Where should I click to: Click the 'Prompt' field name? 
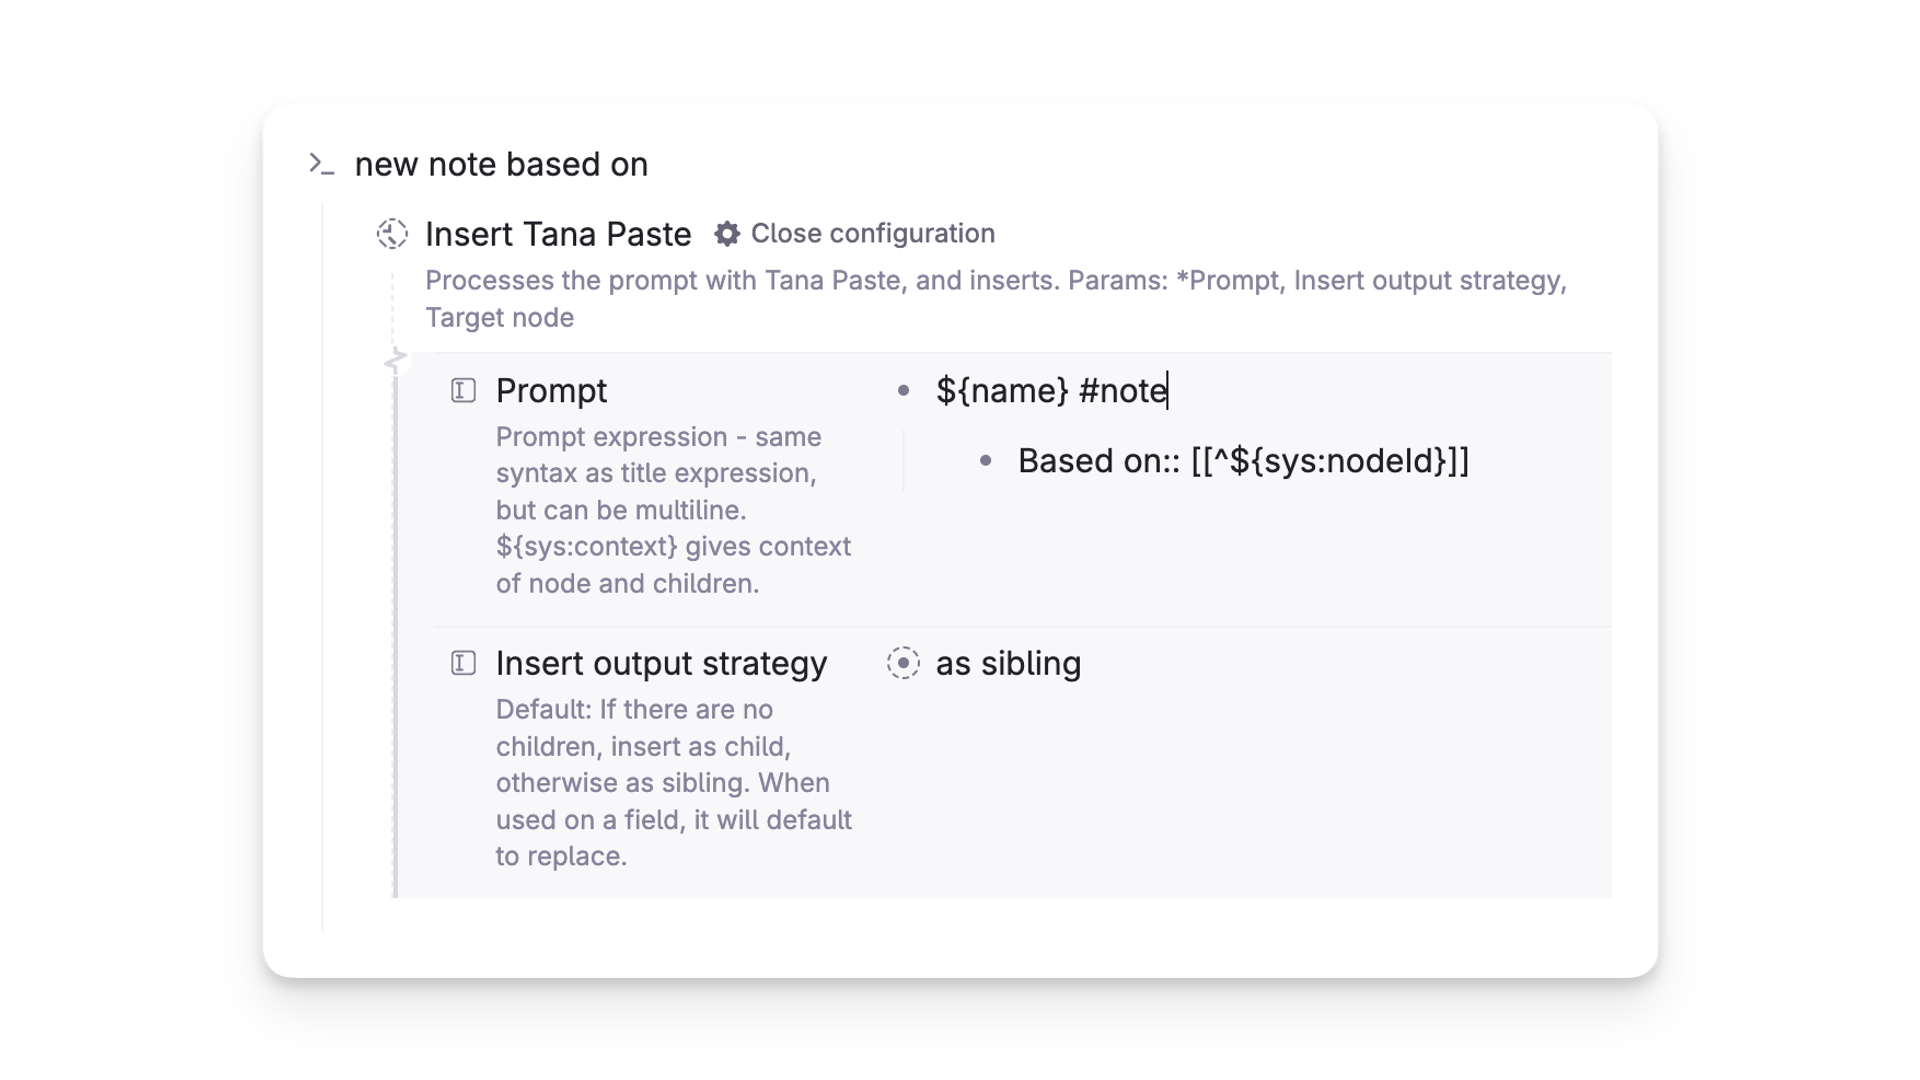(551, 390)
